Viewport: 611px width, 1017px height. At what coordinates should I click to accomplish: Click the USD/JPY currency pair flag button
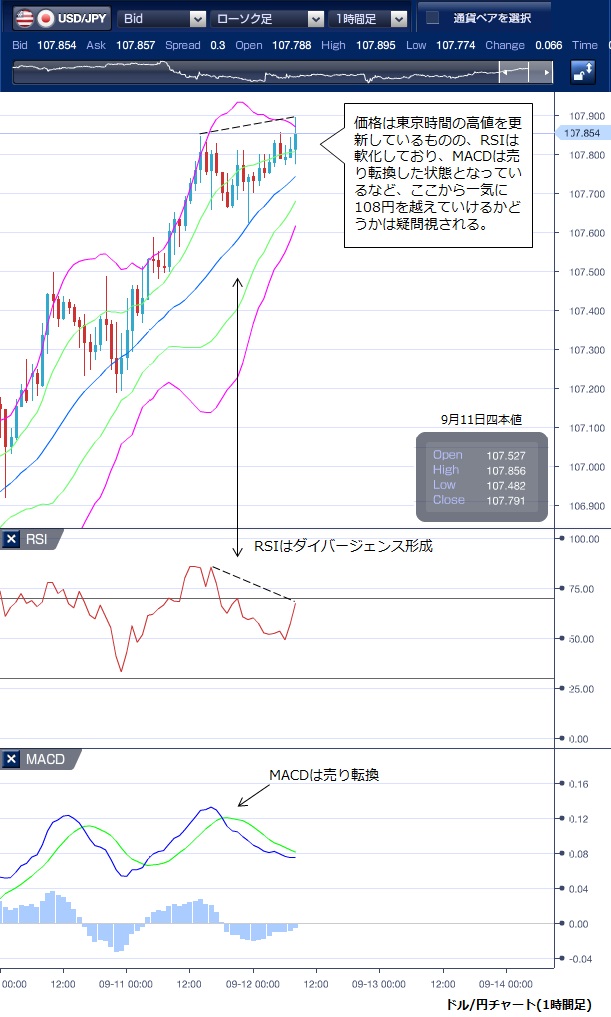click(x=46, y=18)
